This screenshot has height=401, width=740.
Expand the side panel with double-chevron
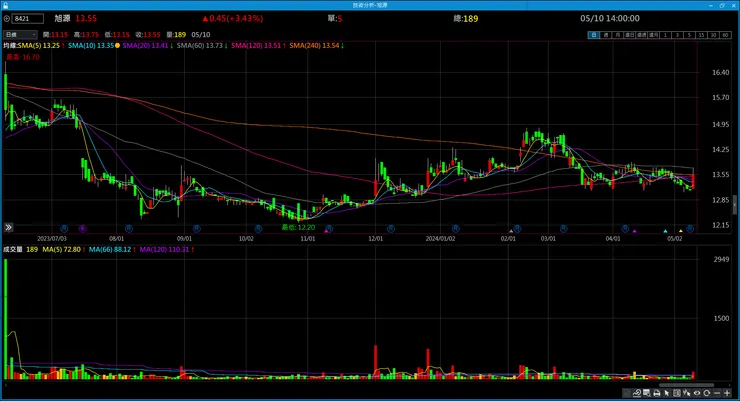tap(8, 227)
